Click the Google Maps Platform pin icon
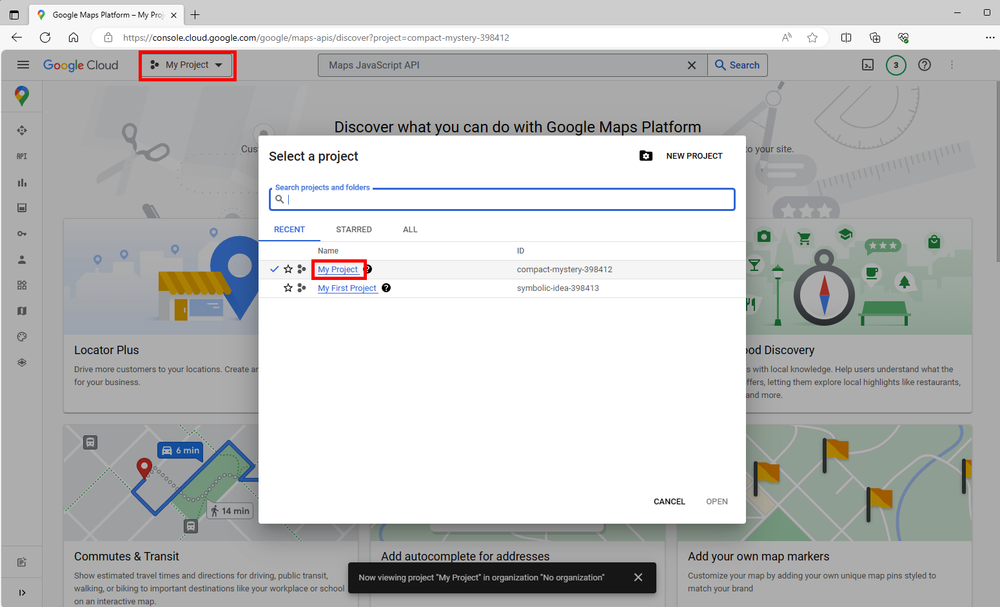This screenshot has height=607, width=1000. (22, 96)
